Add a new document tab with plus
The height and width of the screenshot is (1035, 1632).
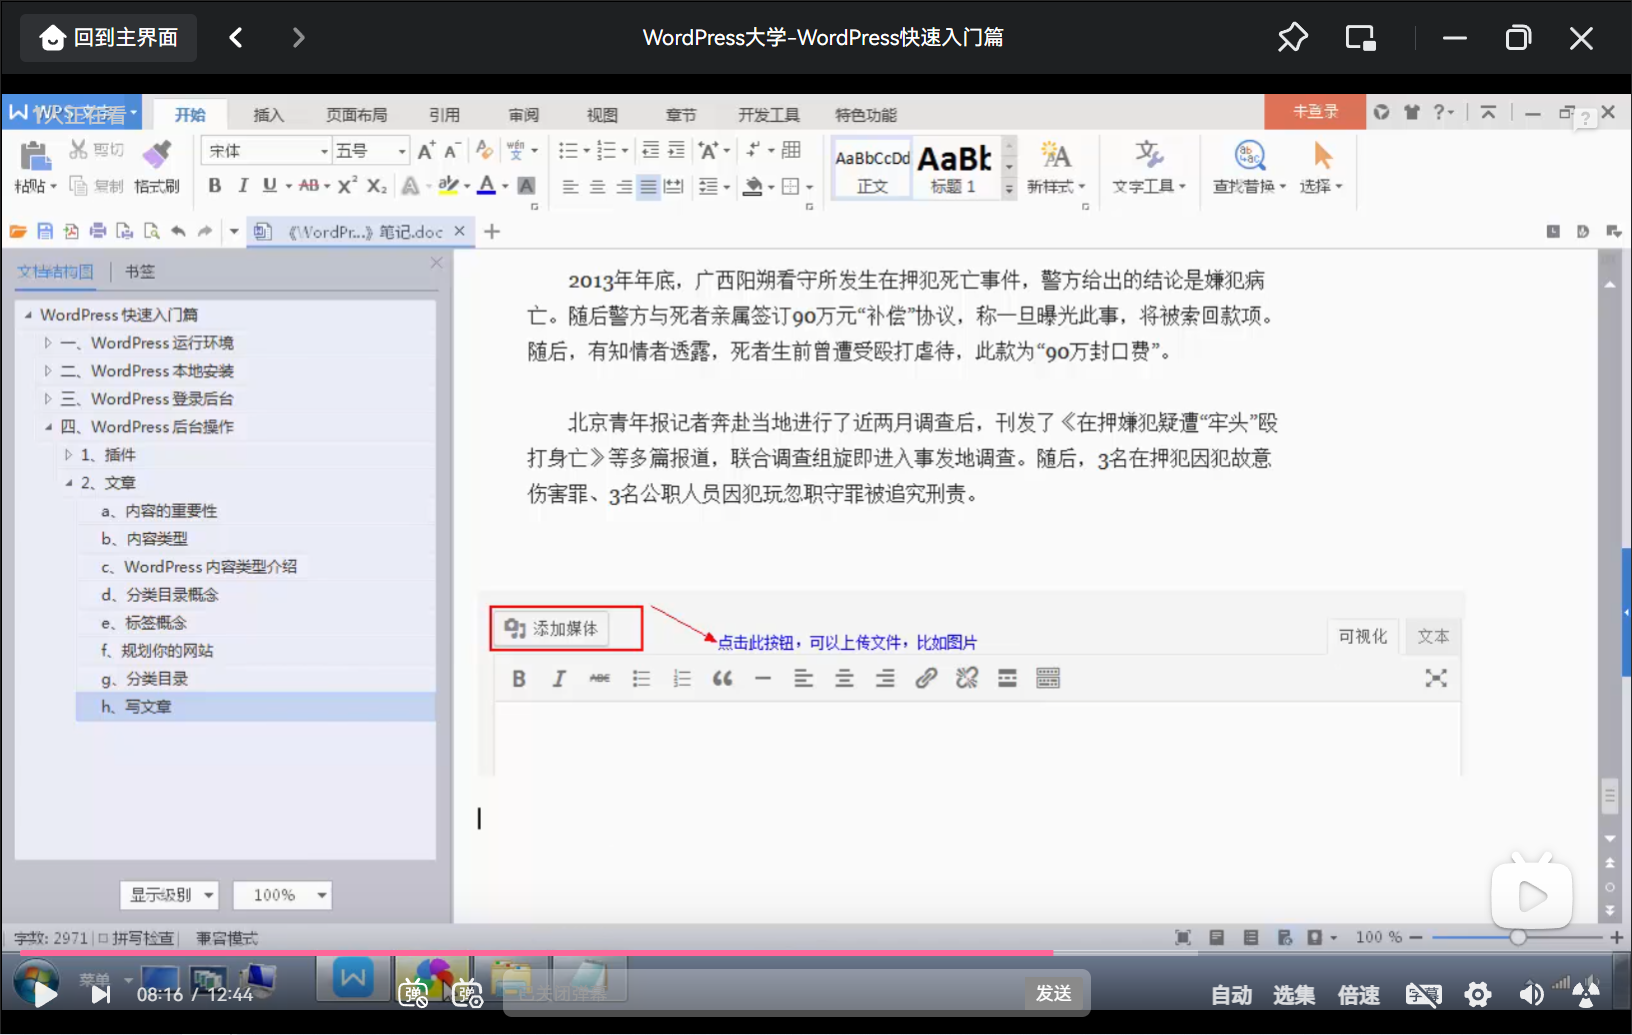pos(492,231)
